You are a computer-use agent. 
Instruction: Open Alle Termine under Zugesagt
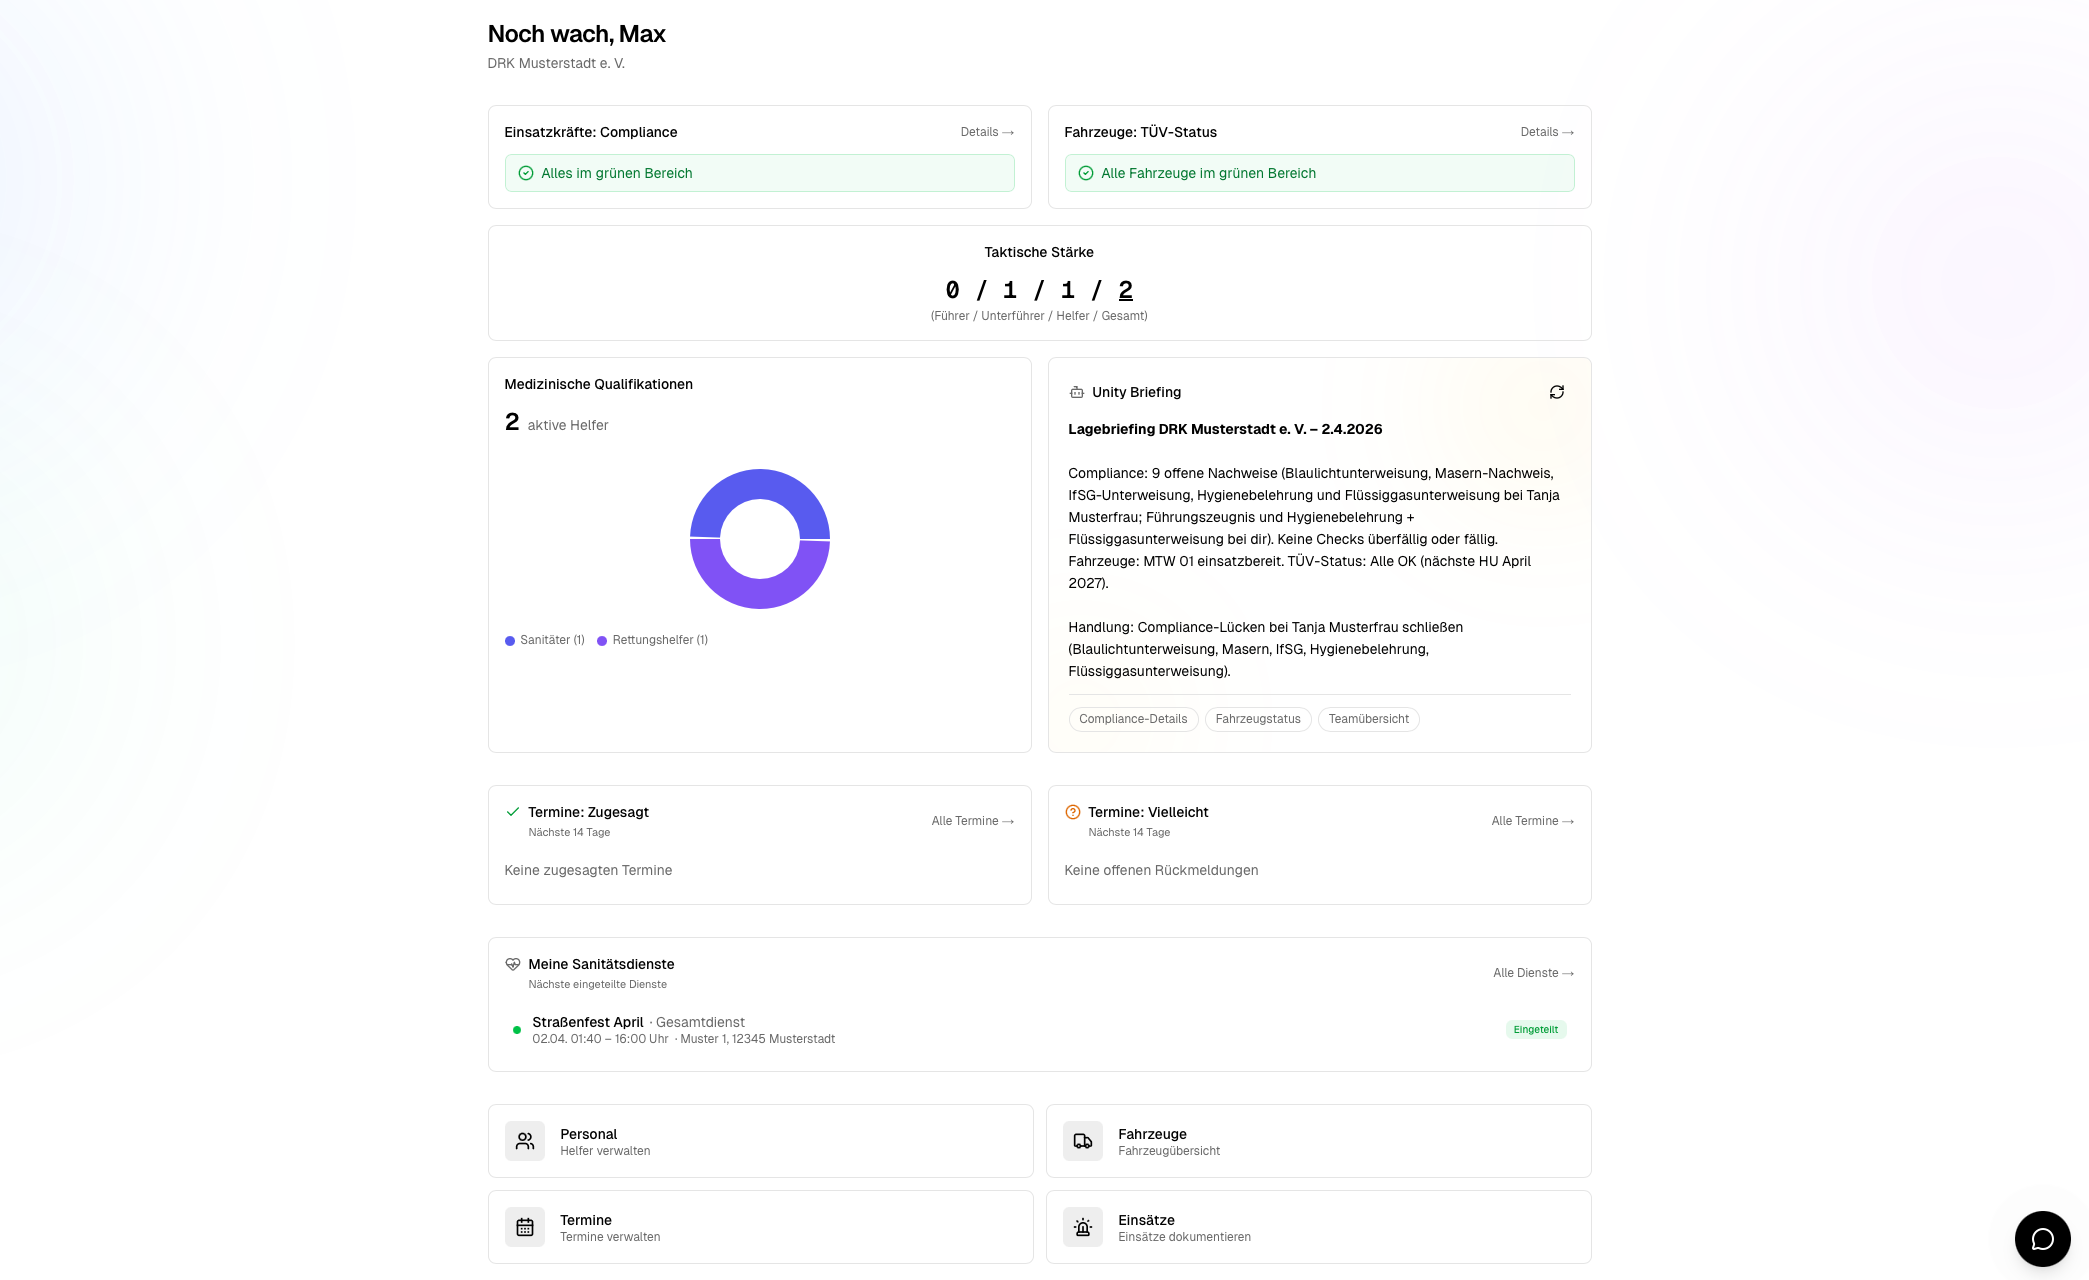[x=972, y=821]
